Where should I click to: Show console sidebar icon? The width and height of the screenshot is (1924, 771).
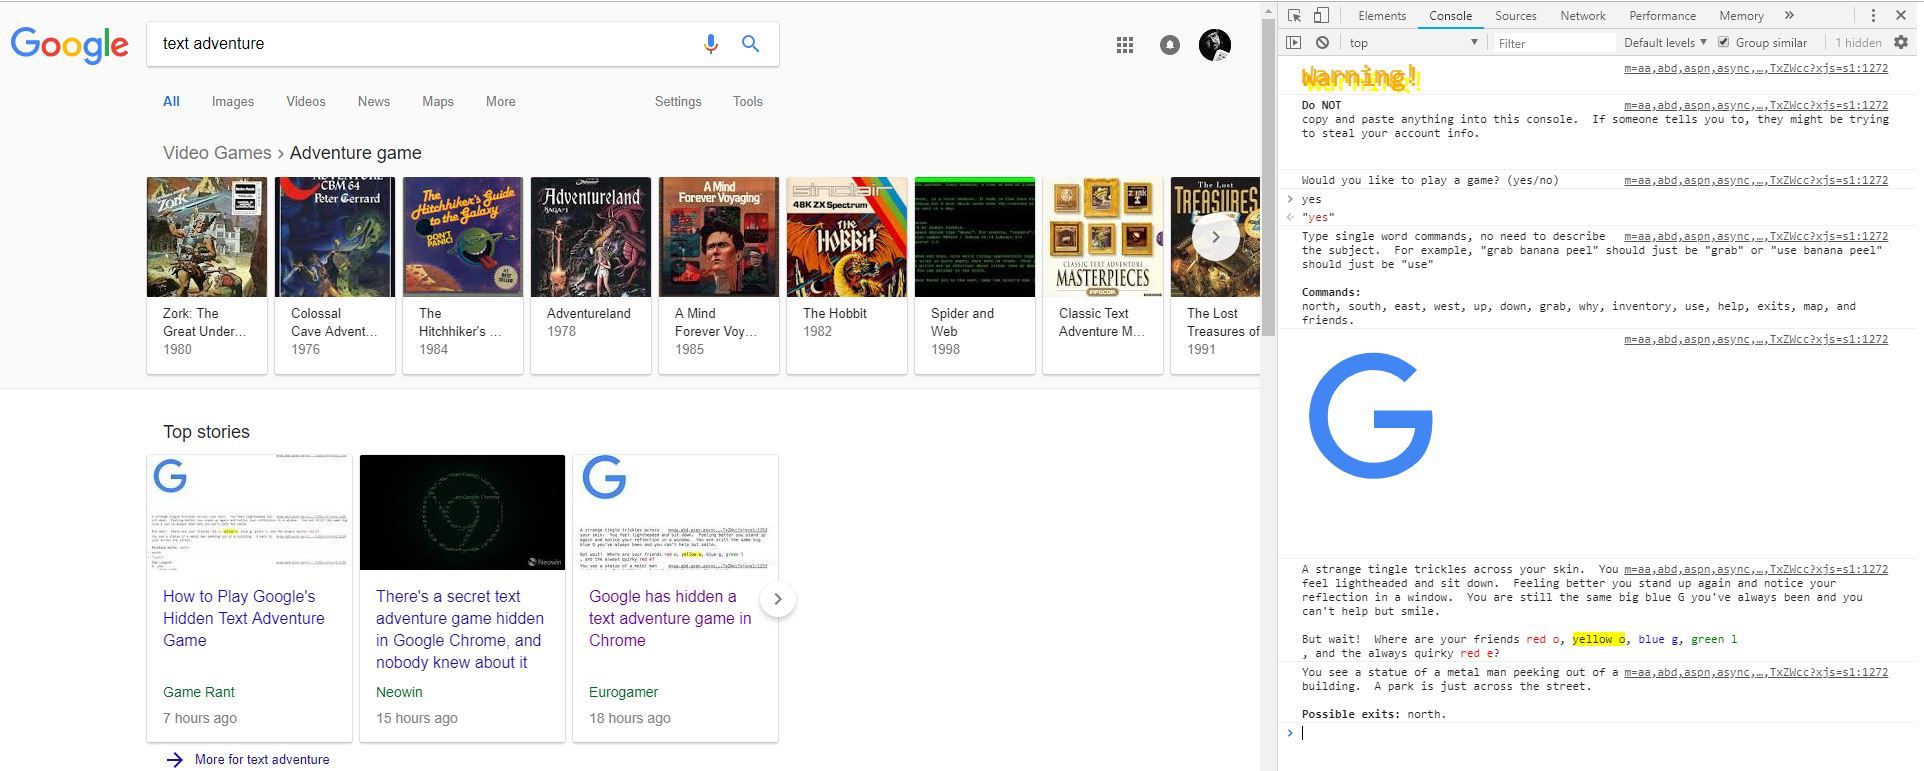coord(1293,42)
